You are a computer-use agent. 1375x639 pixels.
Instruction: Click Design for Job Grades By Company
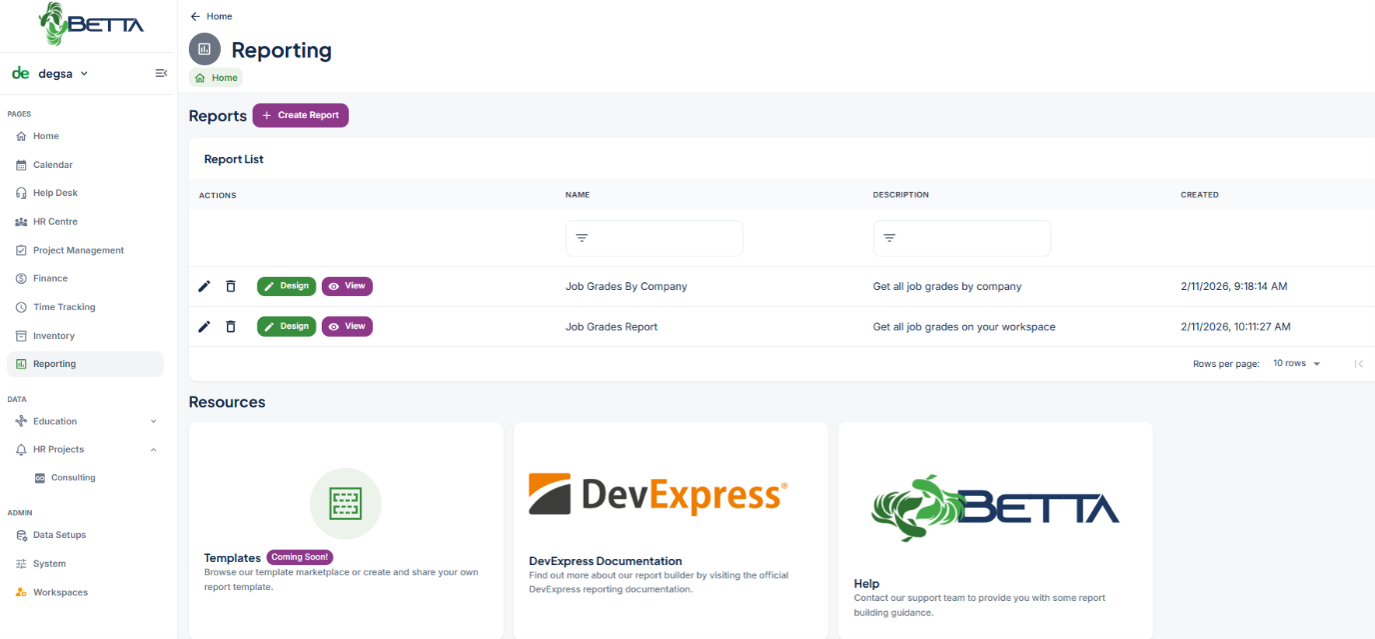(286, 286)
